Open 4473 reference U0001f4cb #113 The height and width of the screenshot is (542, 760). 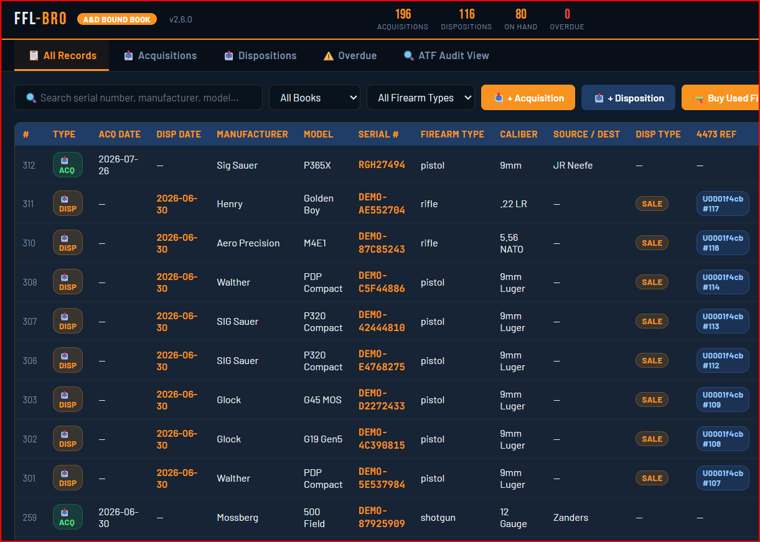point(723,322)
